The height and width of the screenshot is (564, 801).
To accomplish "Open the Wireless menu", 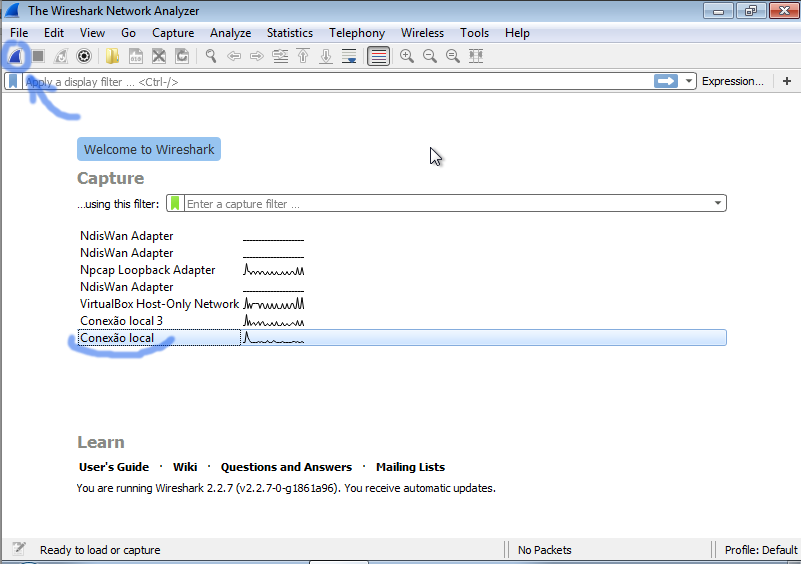I will coord(422,33).
